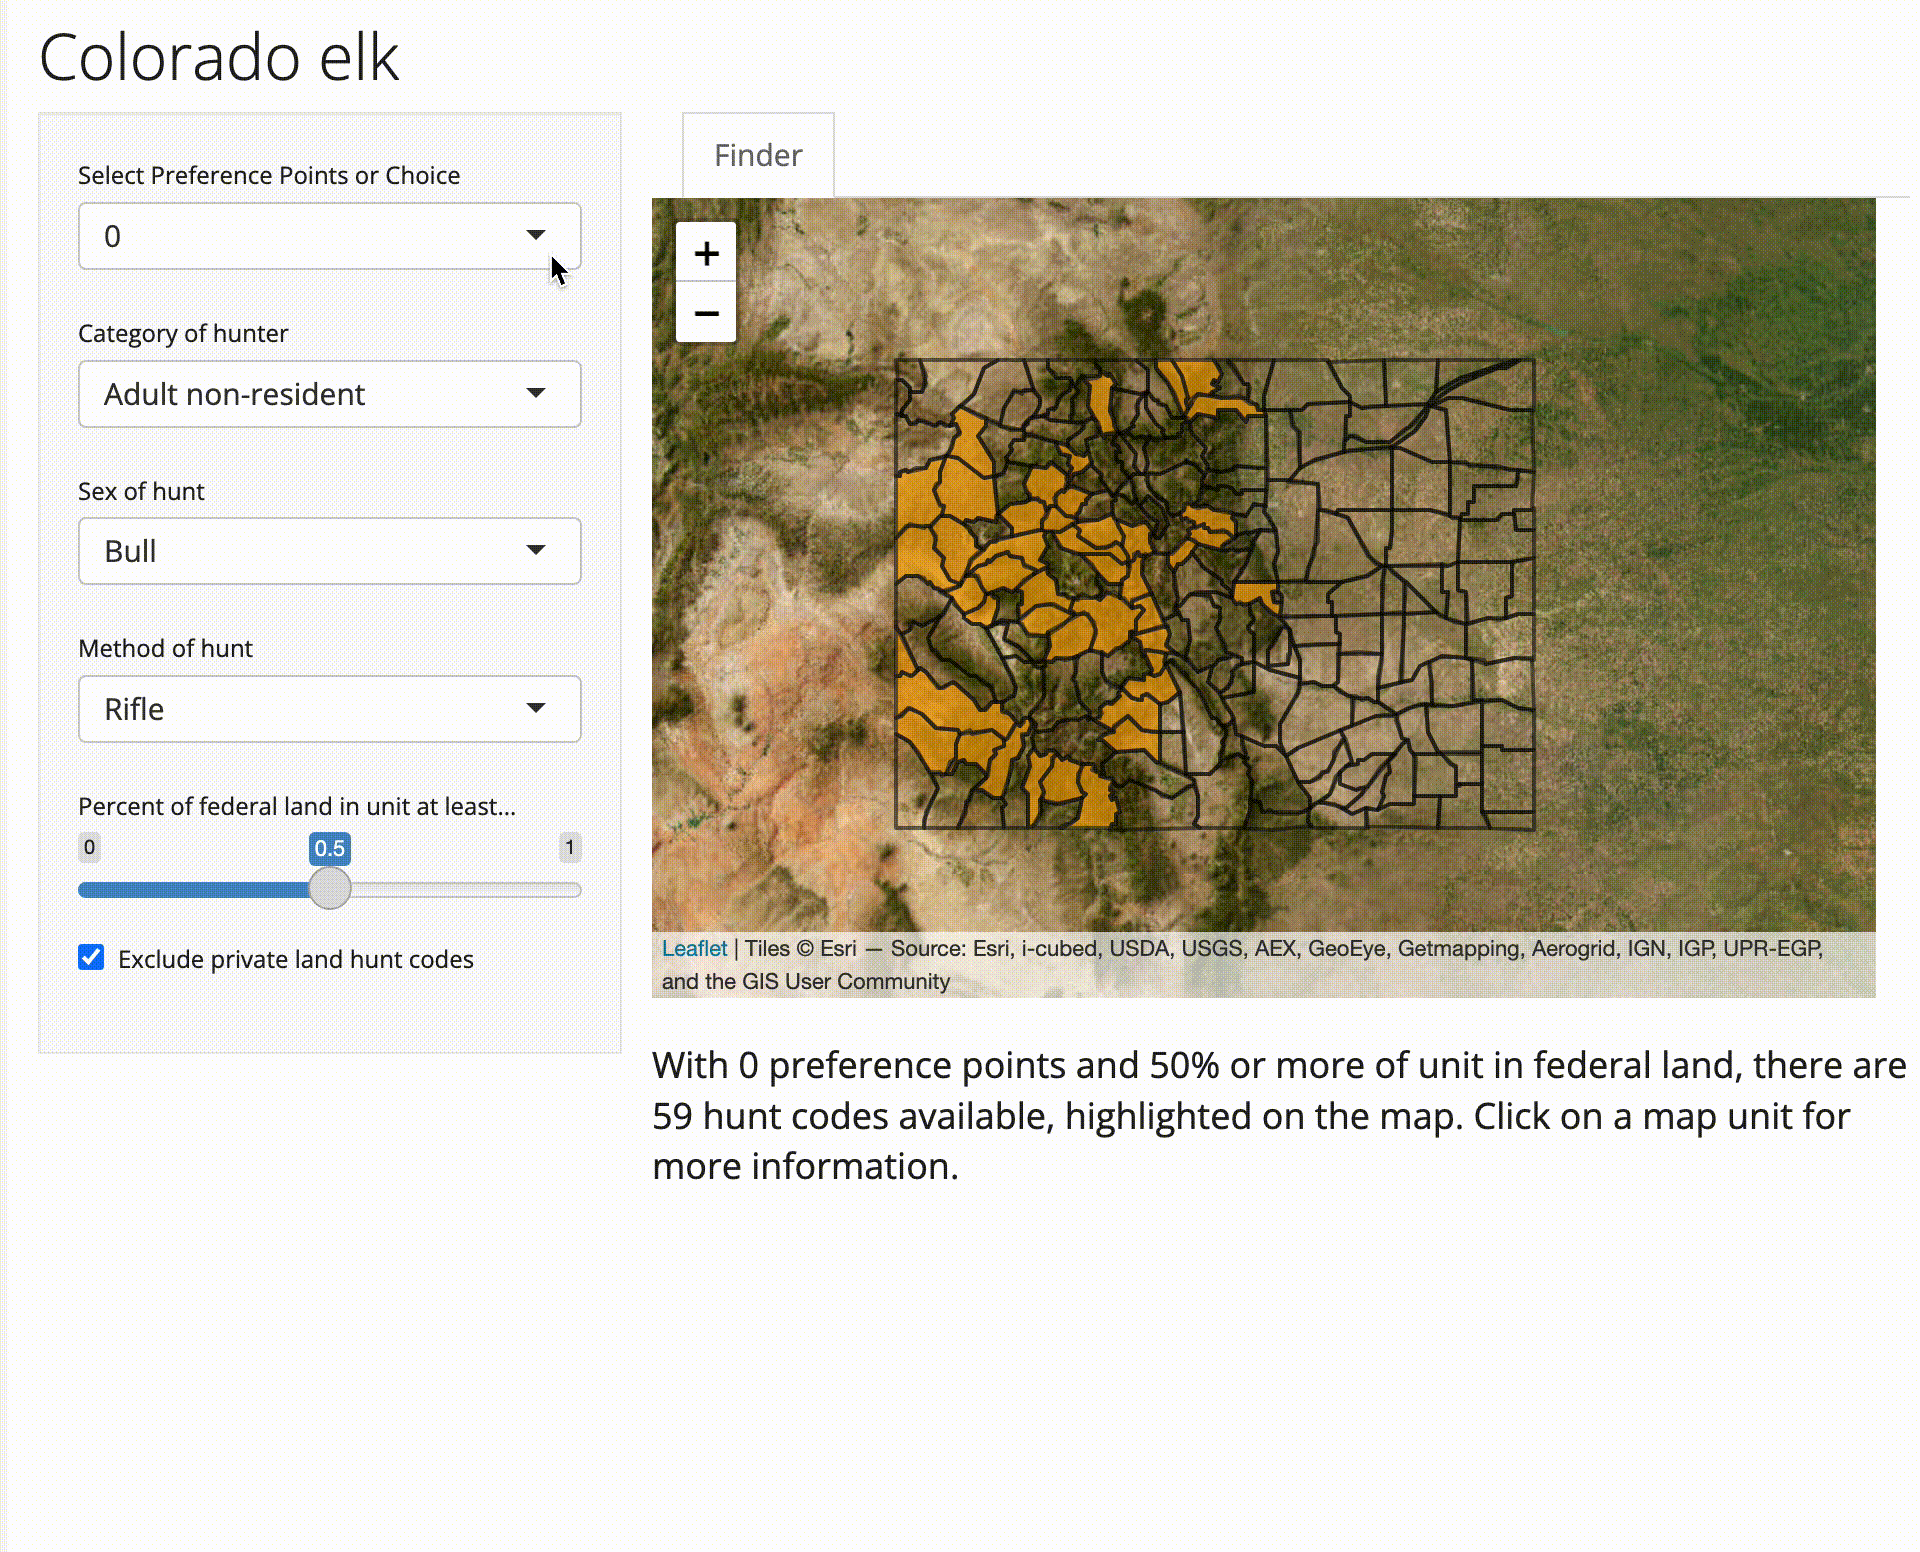The width and height of the screenshot is (1920, 1552).
Task: Open the Preference Points or Choice dropdown
Action: 330,236
